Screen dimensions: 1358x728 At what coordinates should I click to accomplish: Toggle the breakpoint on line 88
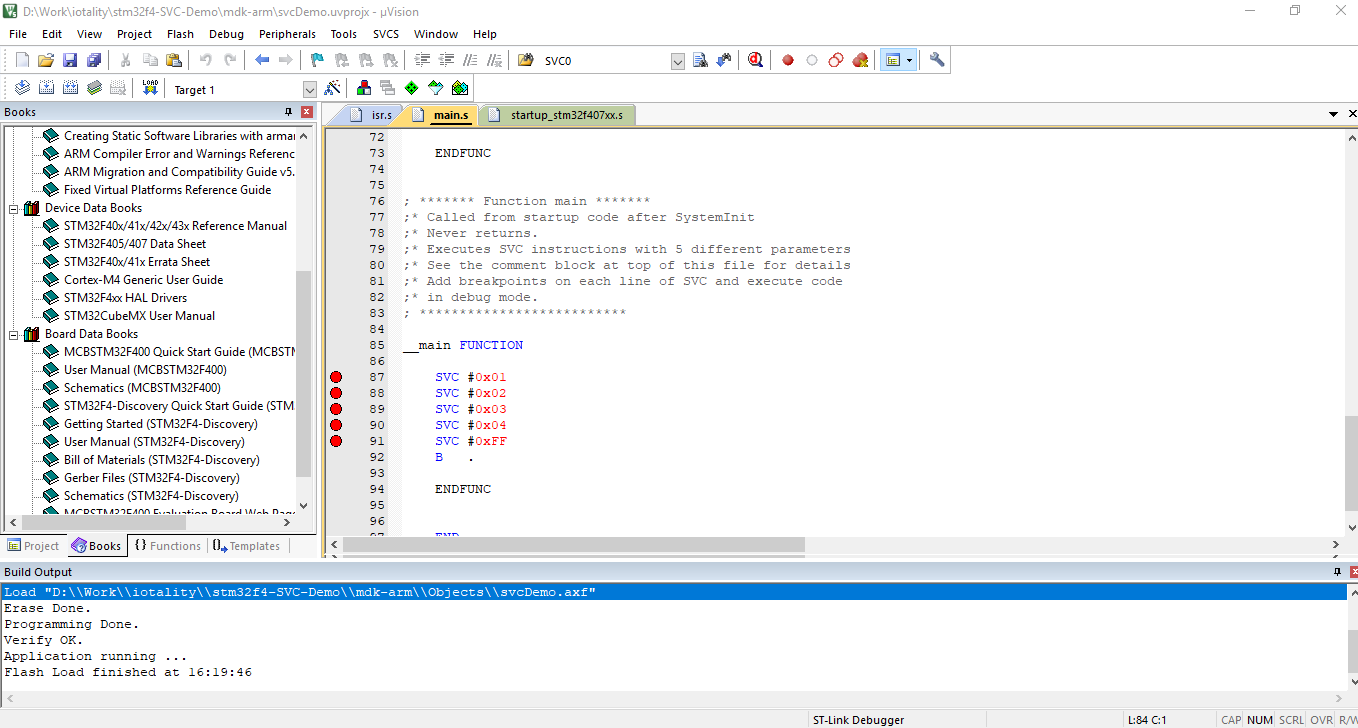pyautogui.click(x=336, y=393)
